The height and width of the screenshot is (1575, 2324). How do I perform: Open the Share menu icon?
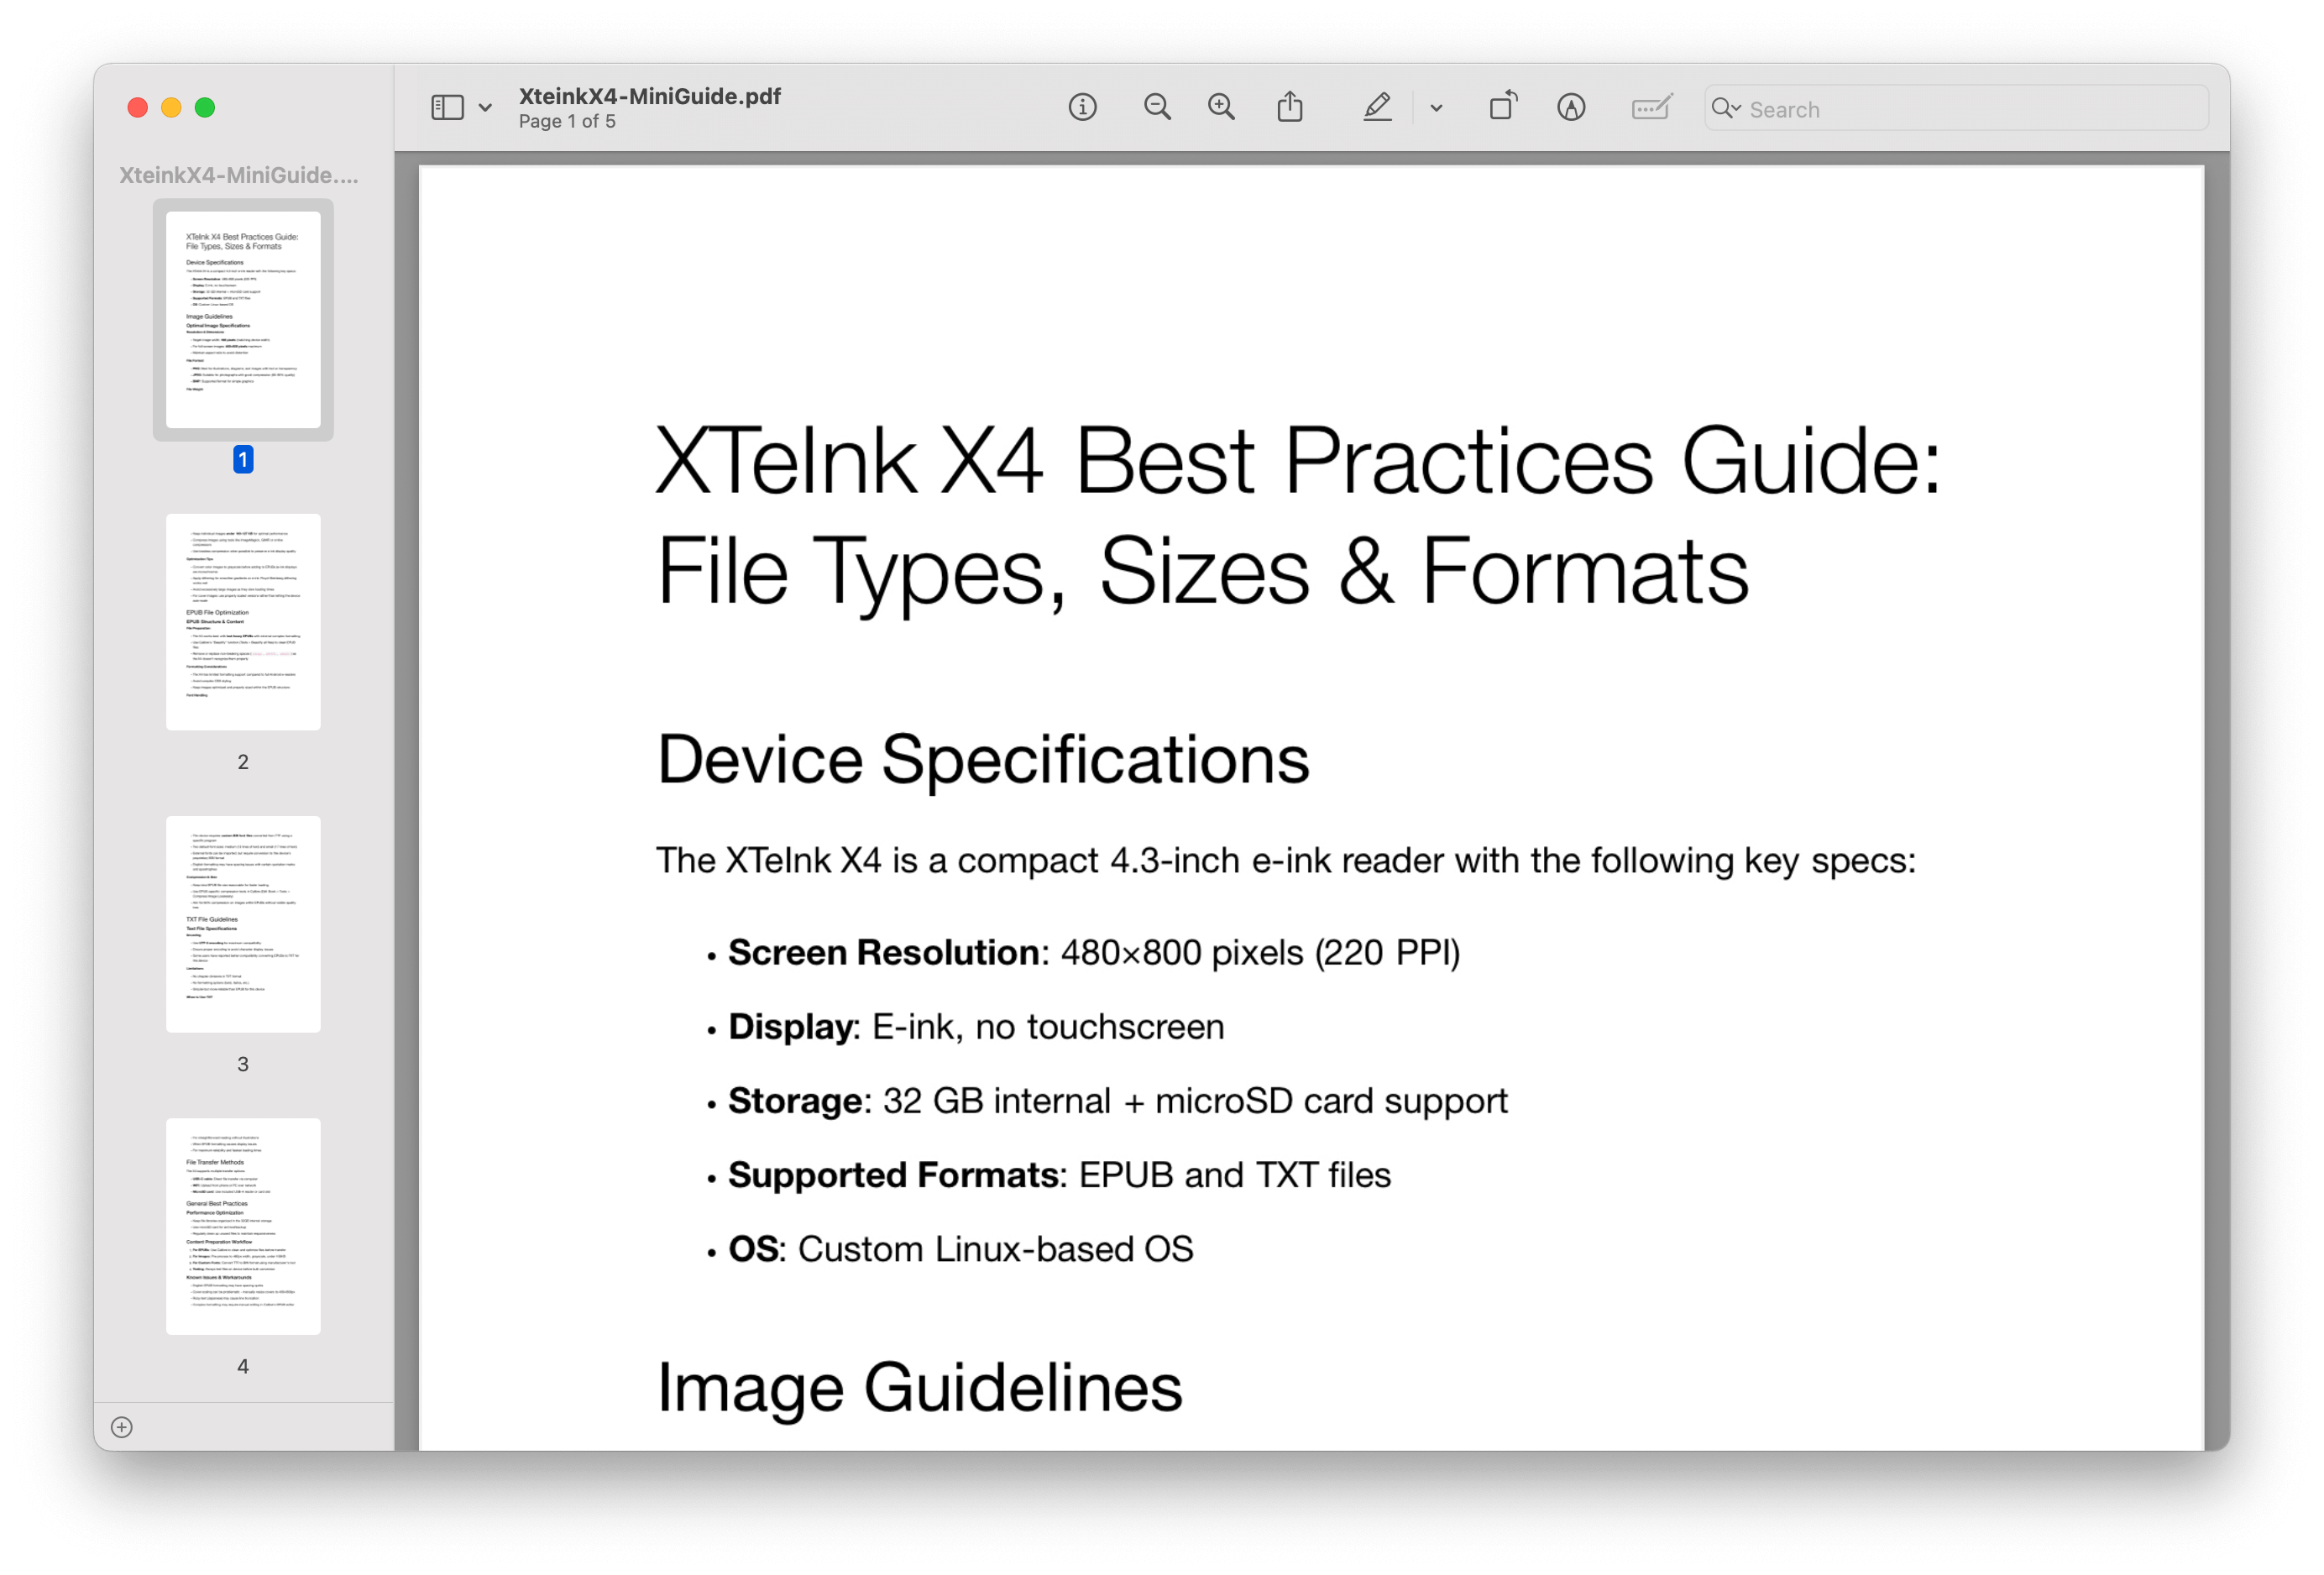click(x=1290, y=107)
